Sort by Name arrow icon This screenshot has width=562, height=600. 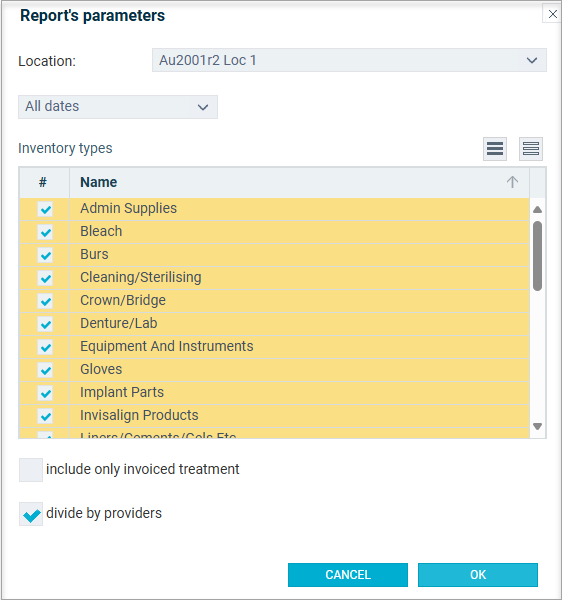pos(512,182)
